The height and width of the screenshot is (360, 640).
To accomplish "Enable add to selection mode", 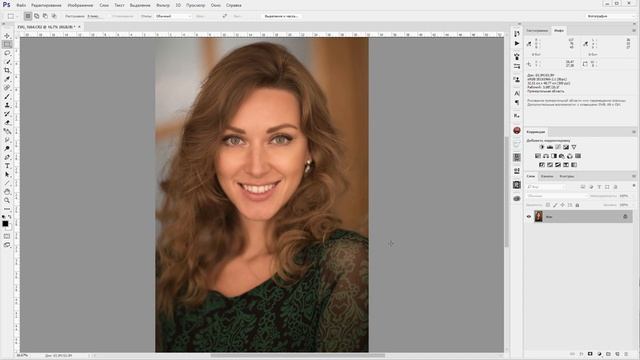I will [x=36, y=16].
